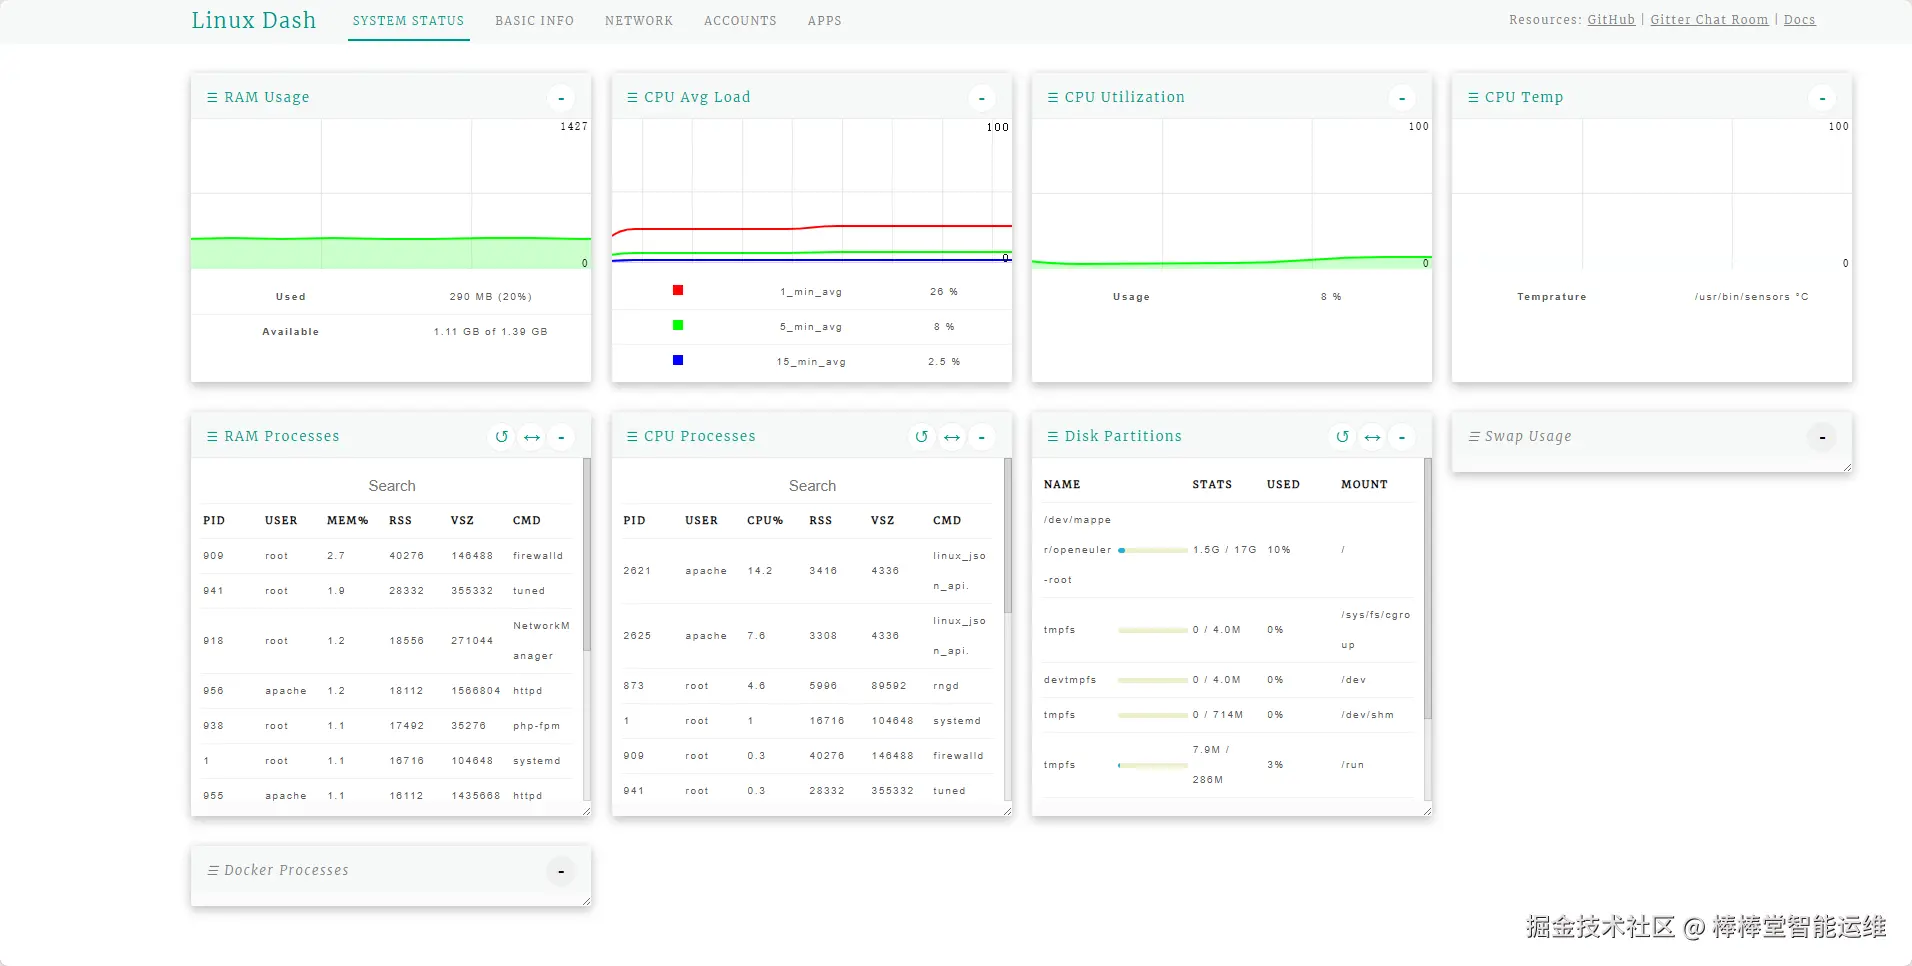Collapse the CPU Temp panel
This screenshot has width=1912, height=966.
tap(1822, 98)
